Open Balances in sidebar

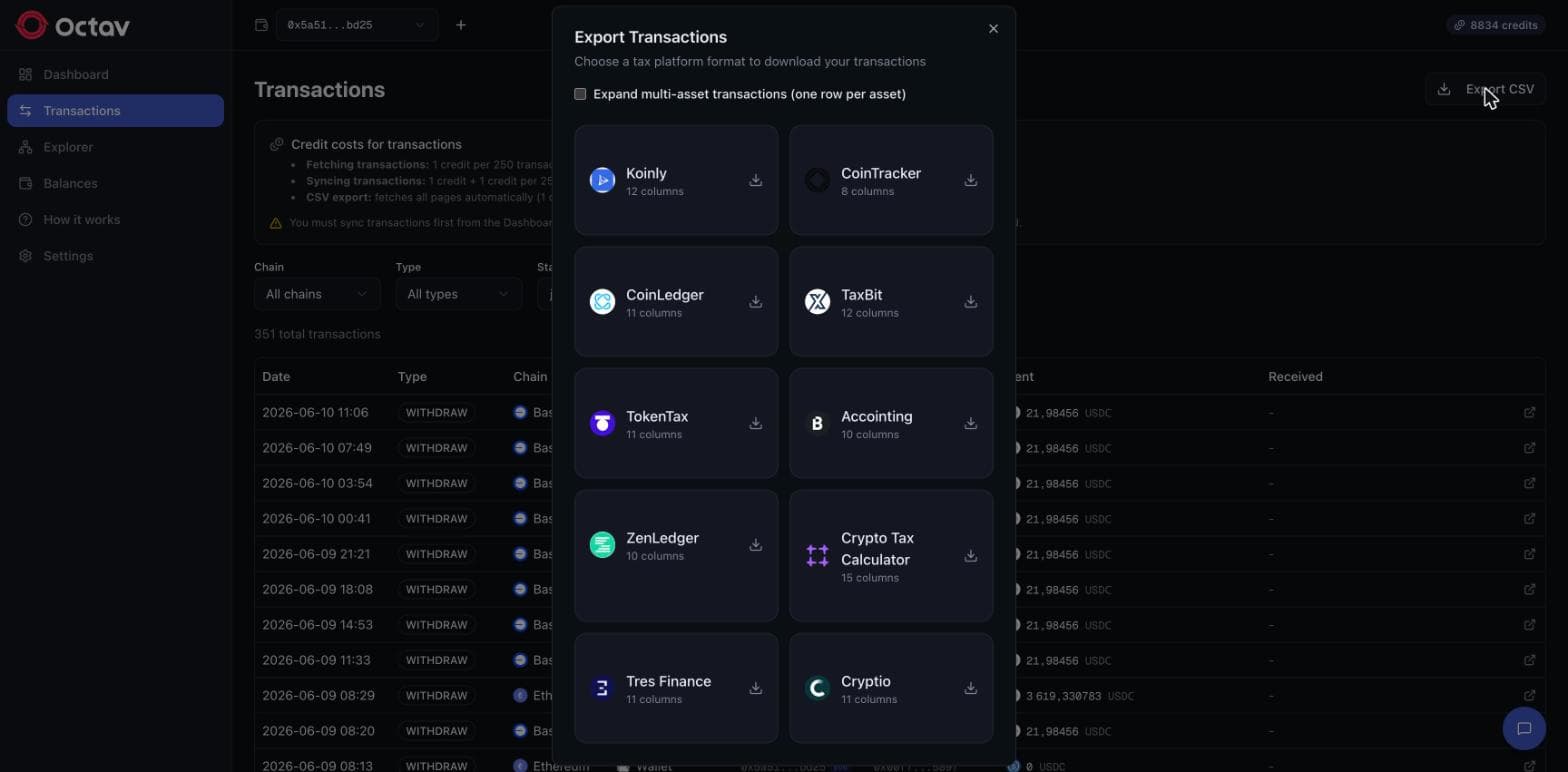tap(115, 183)
